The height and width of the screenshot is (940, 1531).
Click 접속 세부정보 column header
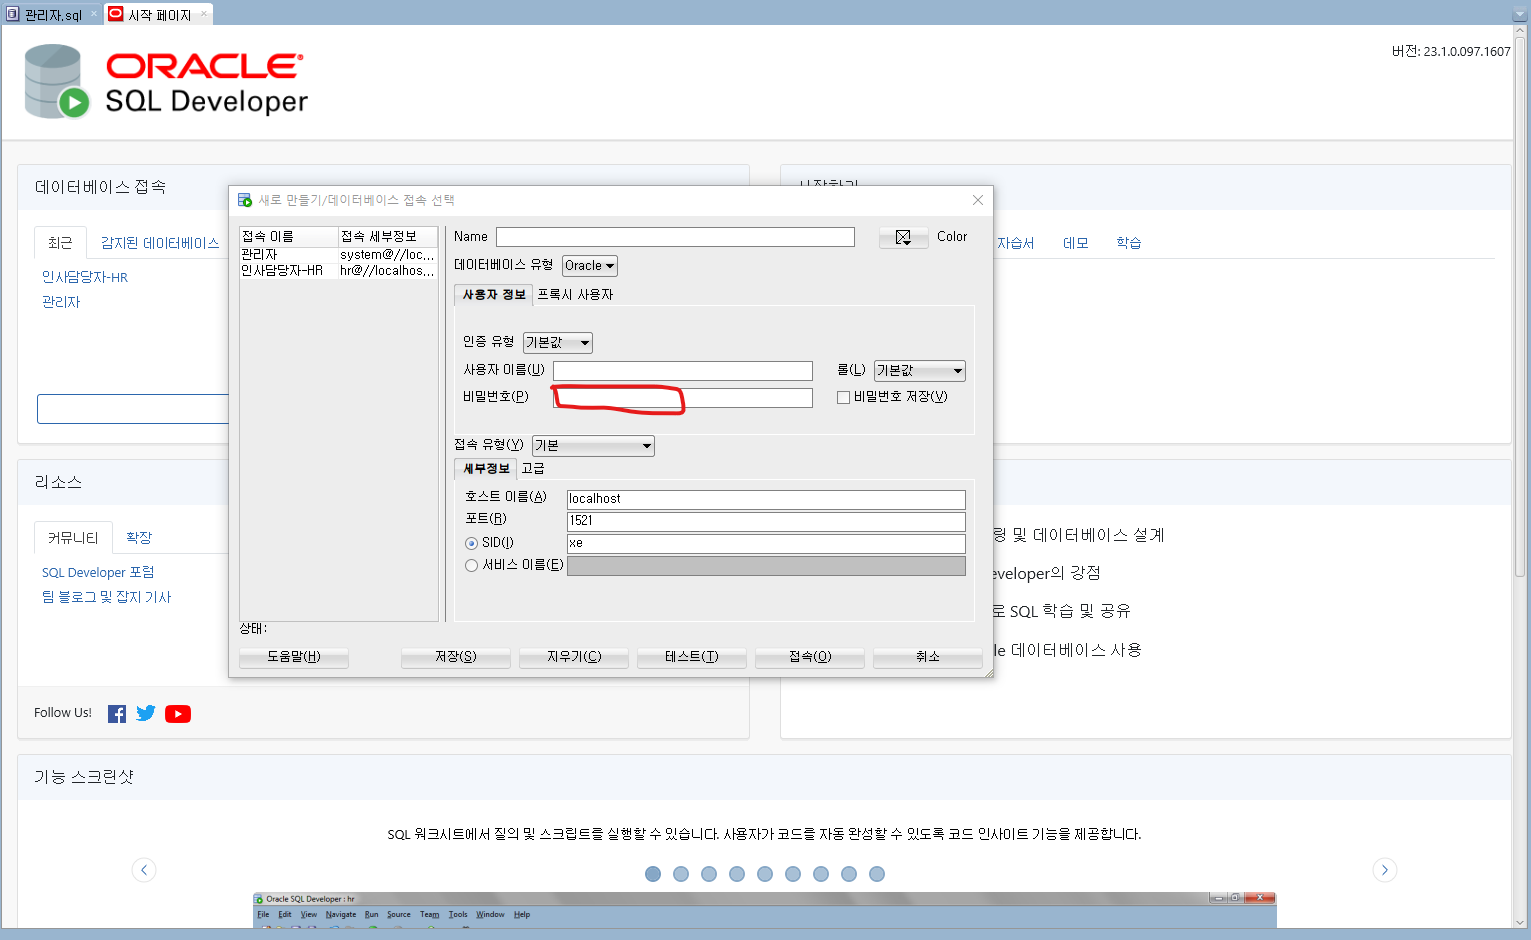click(x=388, y=237)
